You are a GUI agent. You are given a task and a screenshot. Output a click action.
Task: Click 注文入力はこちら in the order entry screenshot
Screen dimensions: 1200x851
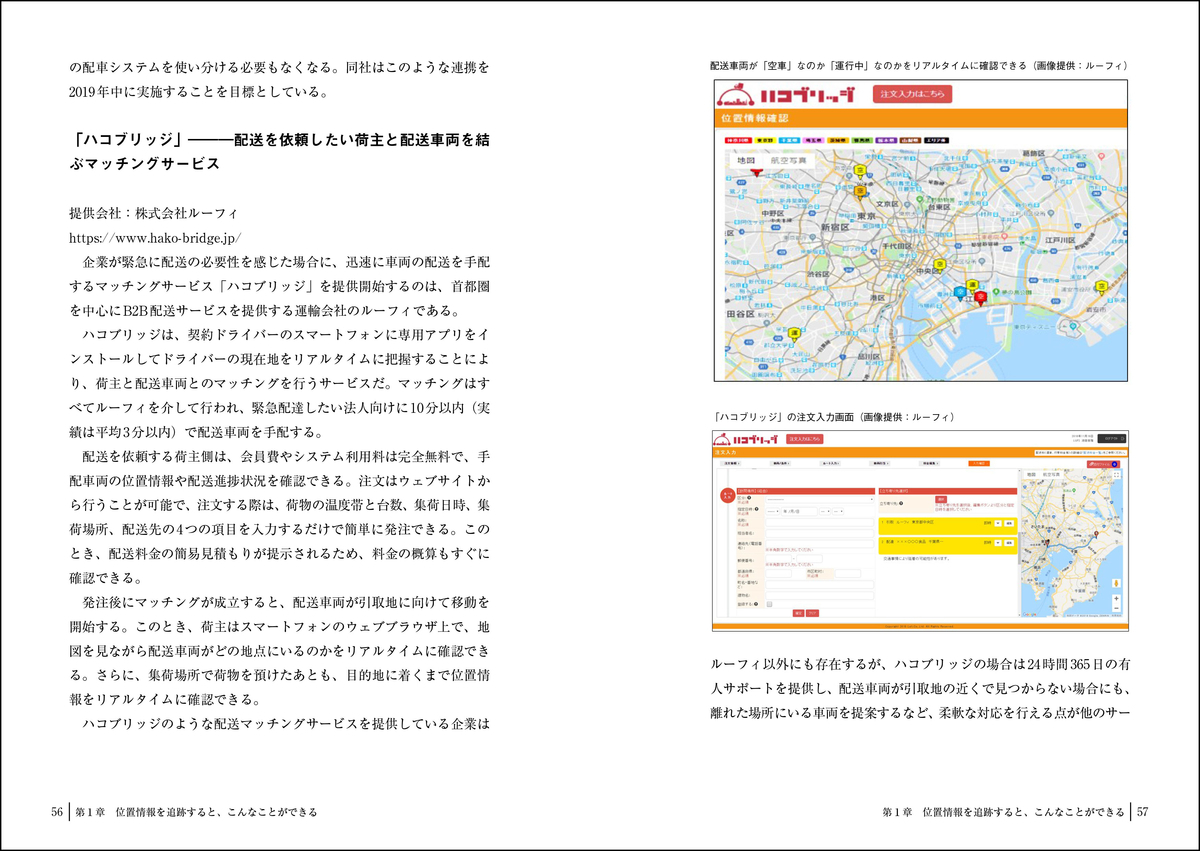805,439
